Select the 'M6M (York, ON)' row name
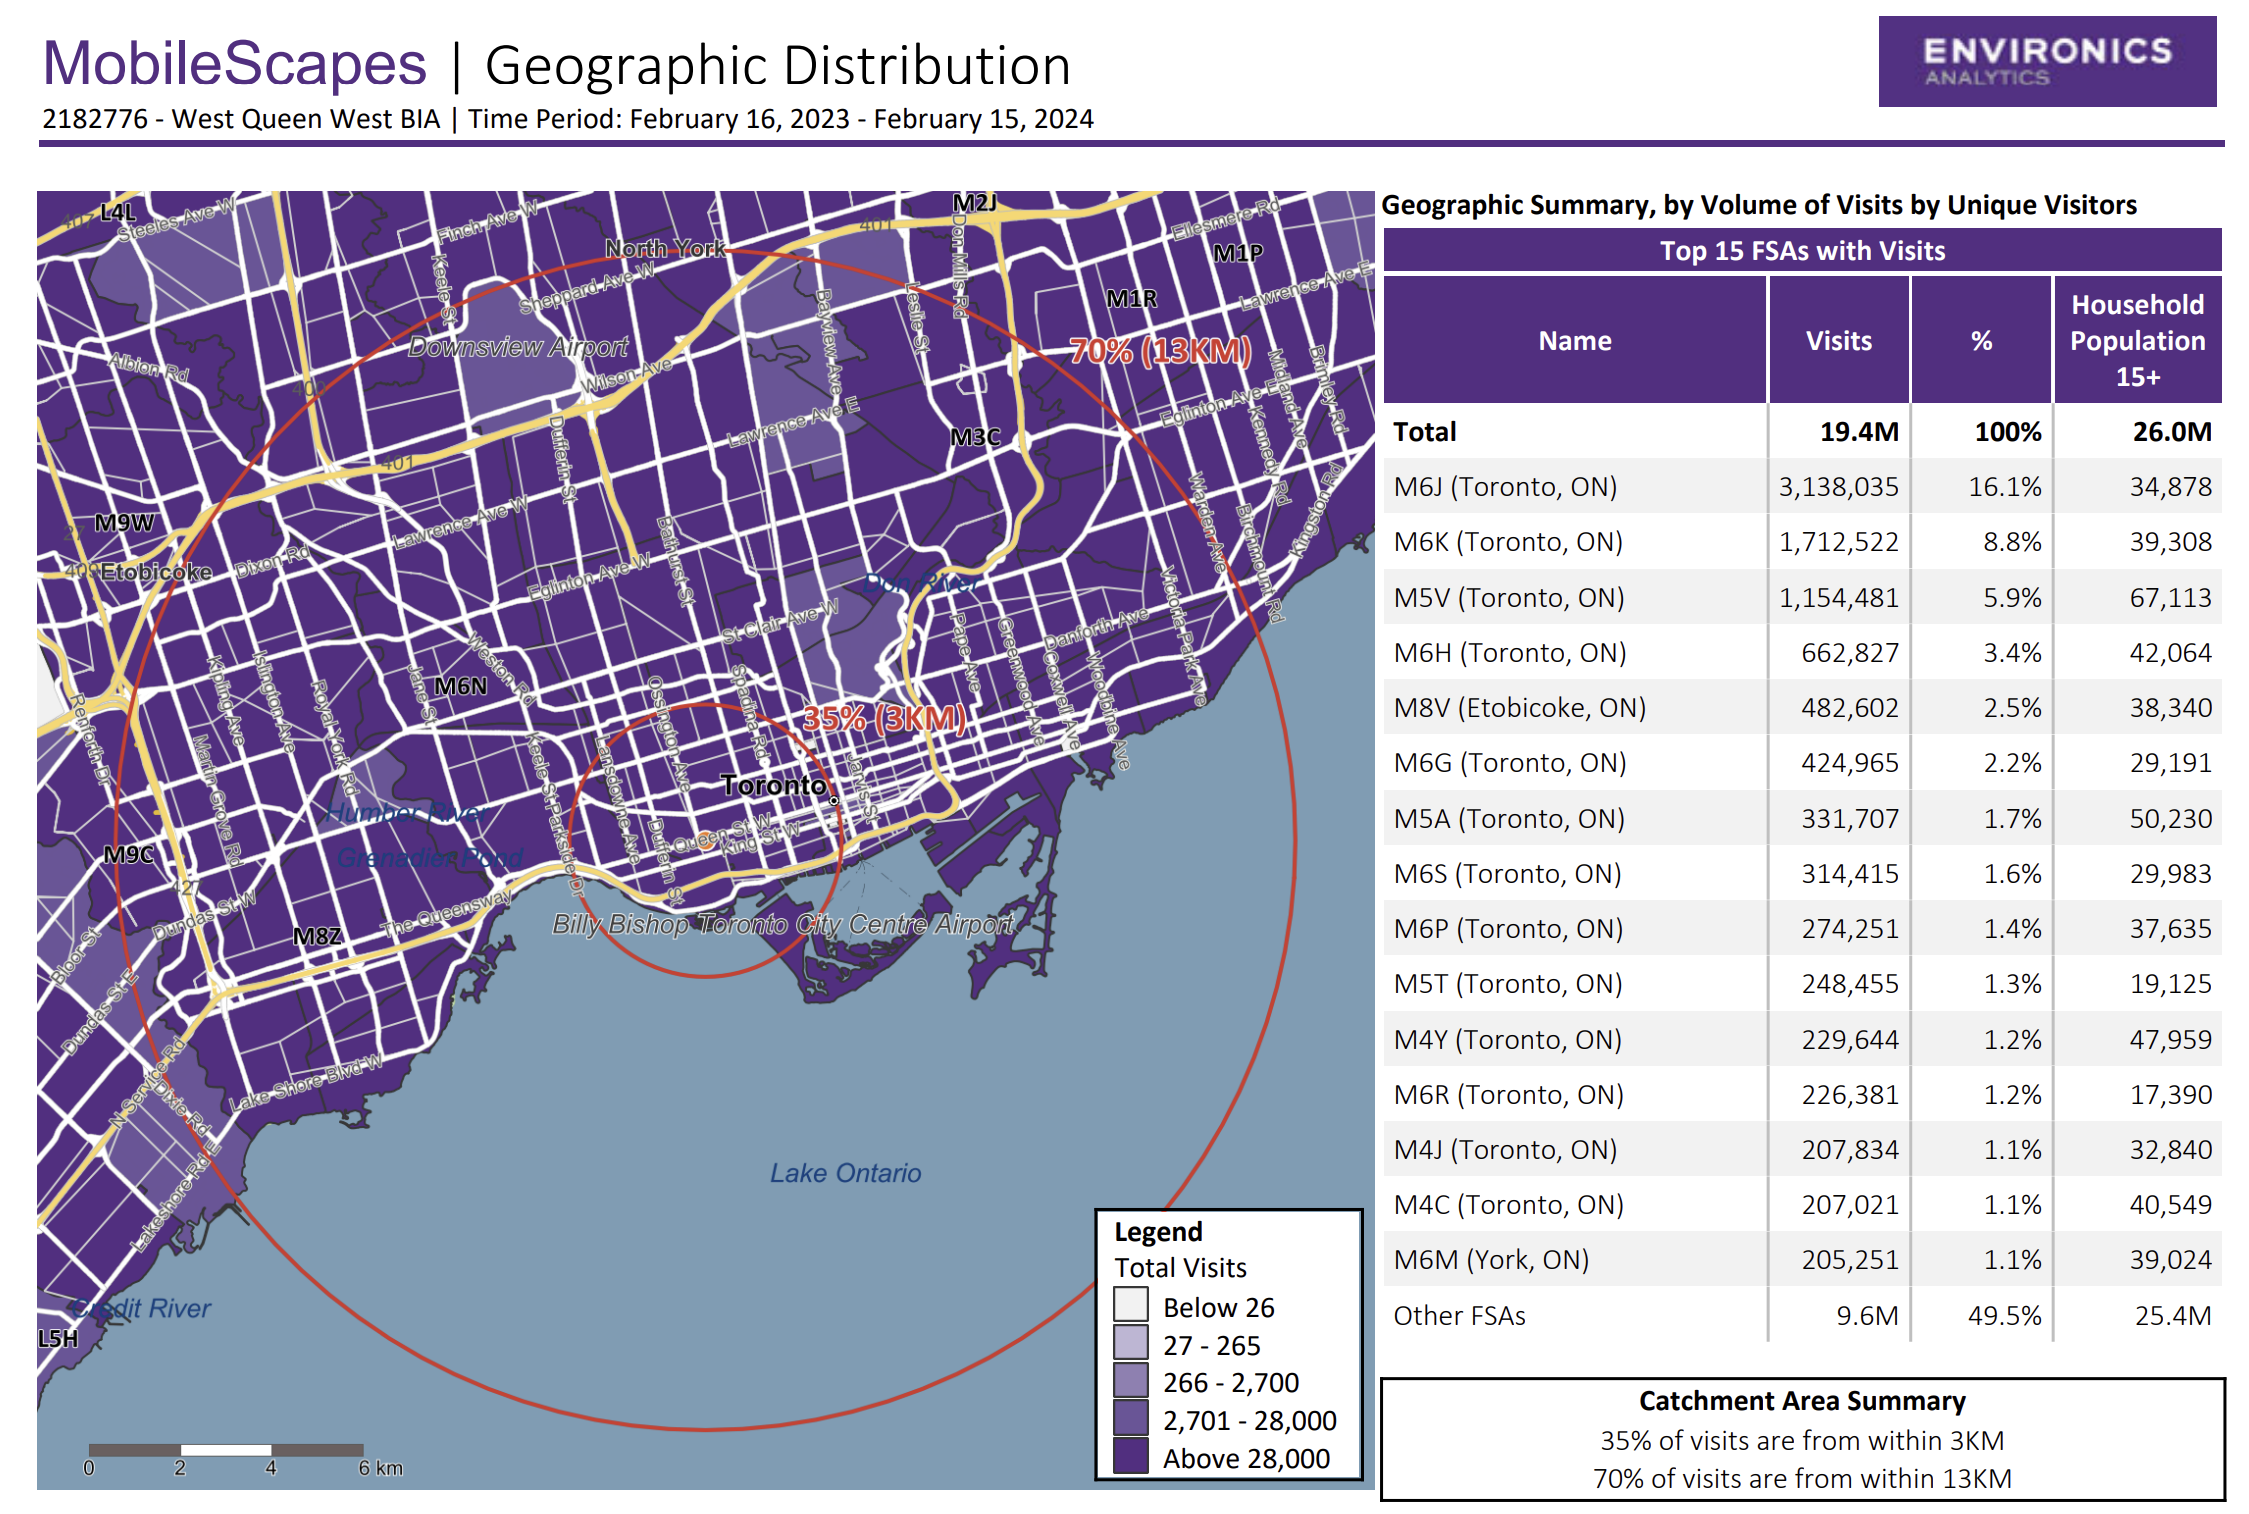This screenshot has width=2249, height=1514. click(x=1492, y=1260)
